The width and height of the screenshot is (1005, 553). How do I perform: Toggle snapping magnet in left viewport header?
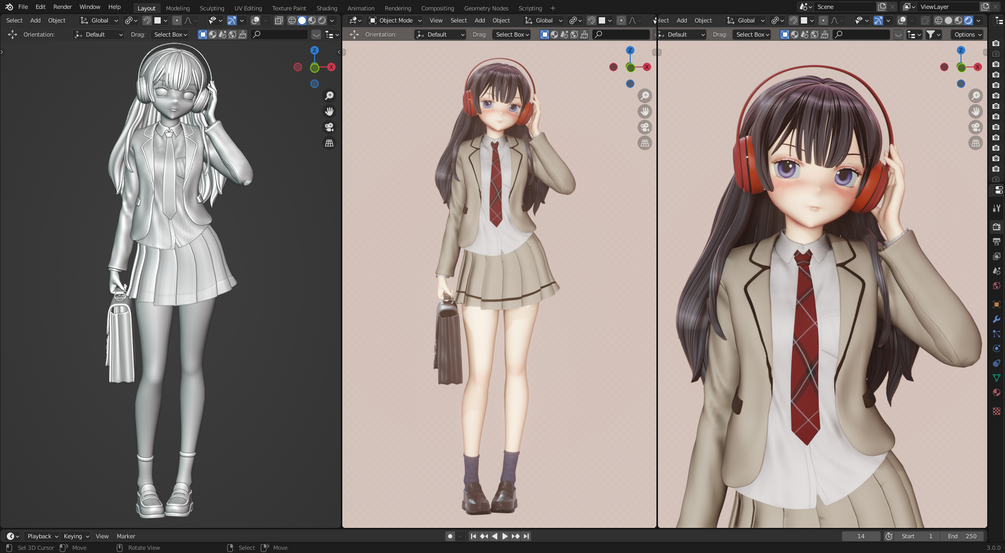click(147, 21)
